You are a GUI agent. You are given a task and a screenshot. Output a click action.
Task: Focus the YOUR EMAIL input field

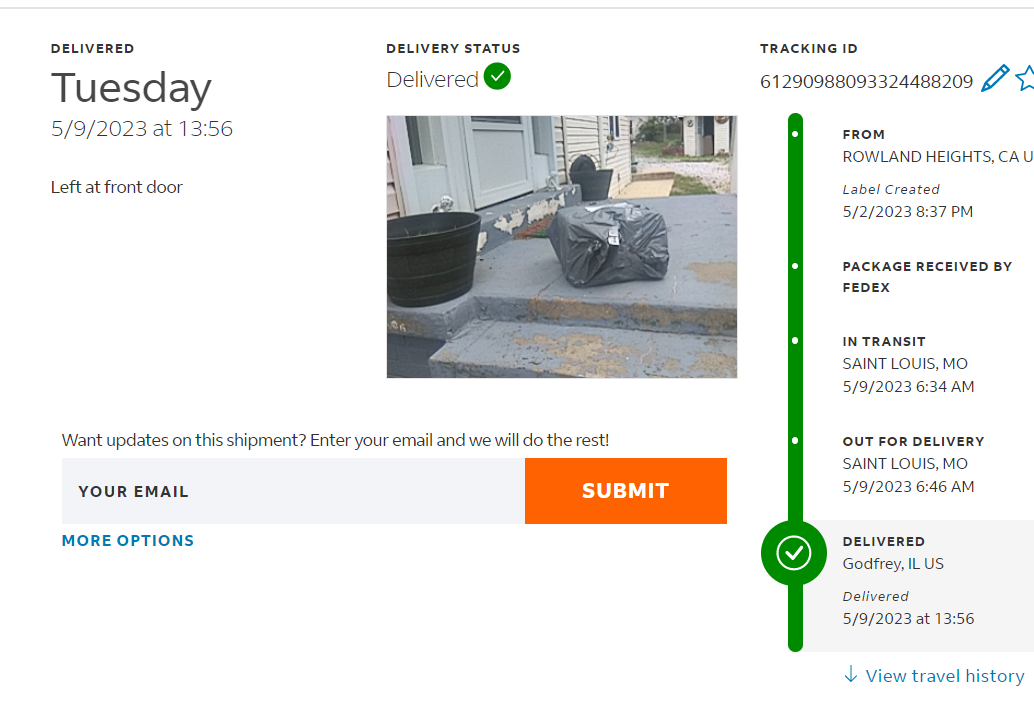(x=293, y=491)
